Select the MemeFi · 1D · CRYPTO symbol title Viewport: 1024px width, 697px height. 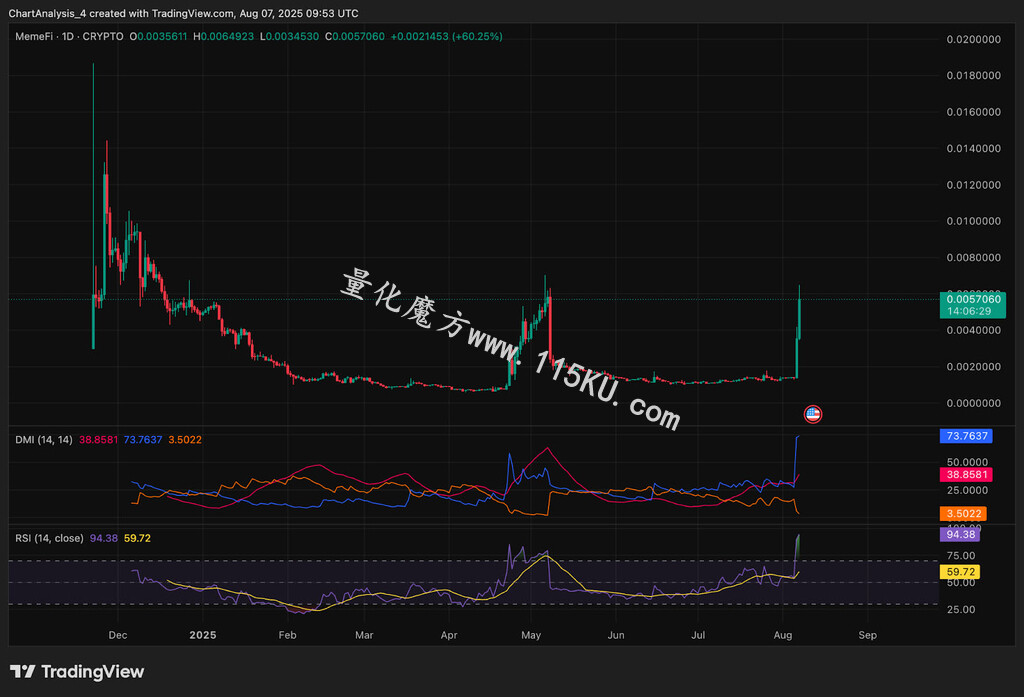69,37
